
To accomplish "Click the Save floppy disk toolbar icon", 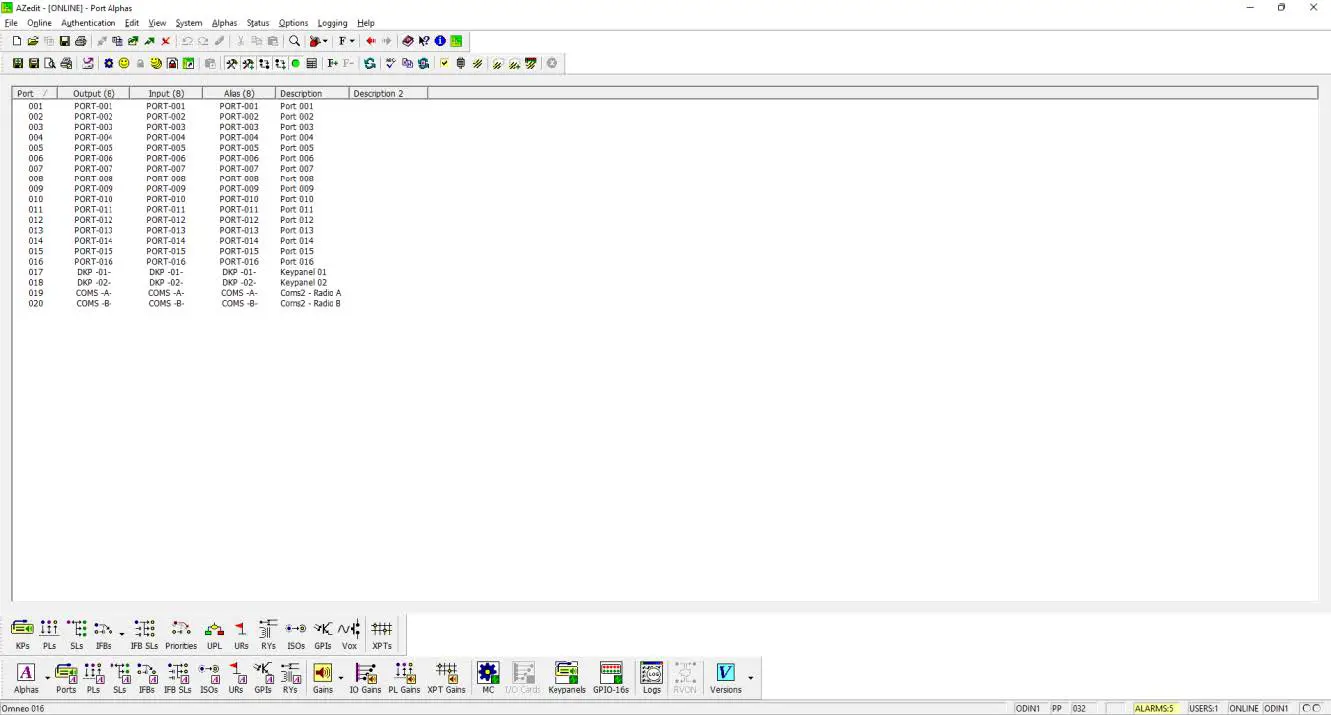I will click(x=65, y=41).
